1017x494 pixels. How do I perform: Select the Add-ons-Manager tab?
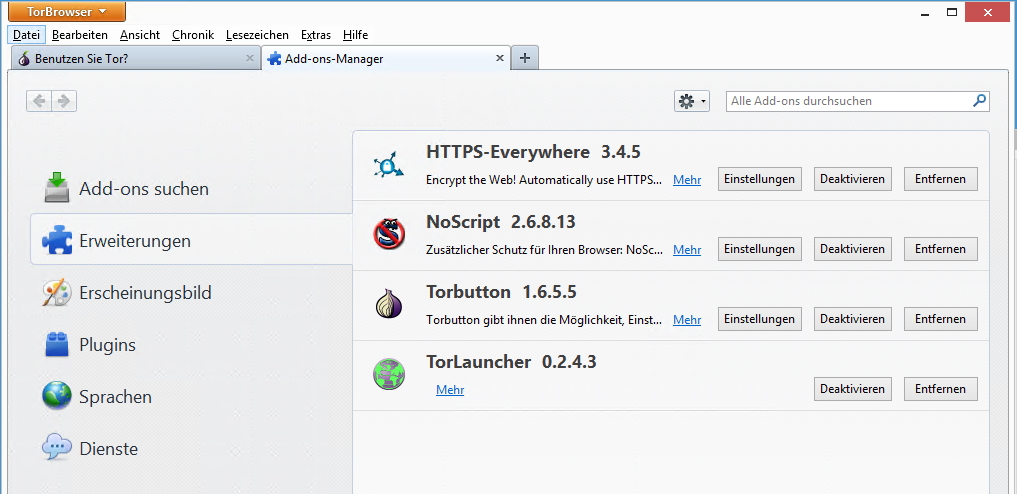tap(386, 58)
